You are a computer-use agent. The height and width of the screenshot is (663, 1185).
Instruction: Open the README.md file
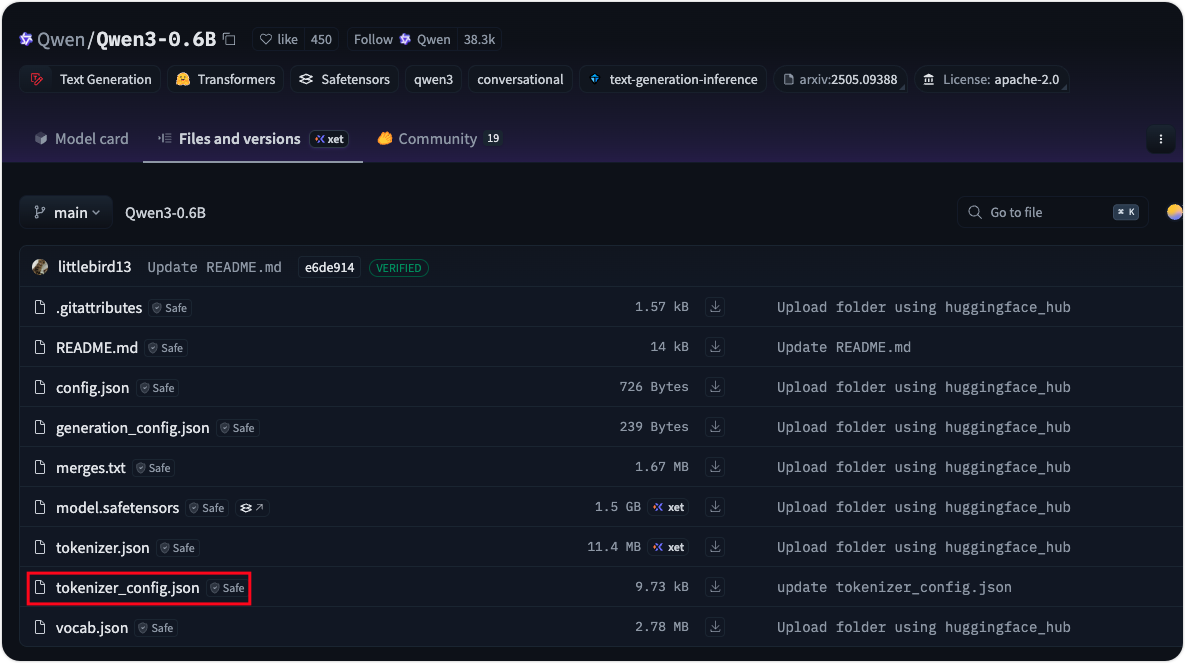click(97, 348)
